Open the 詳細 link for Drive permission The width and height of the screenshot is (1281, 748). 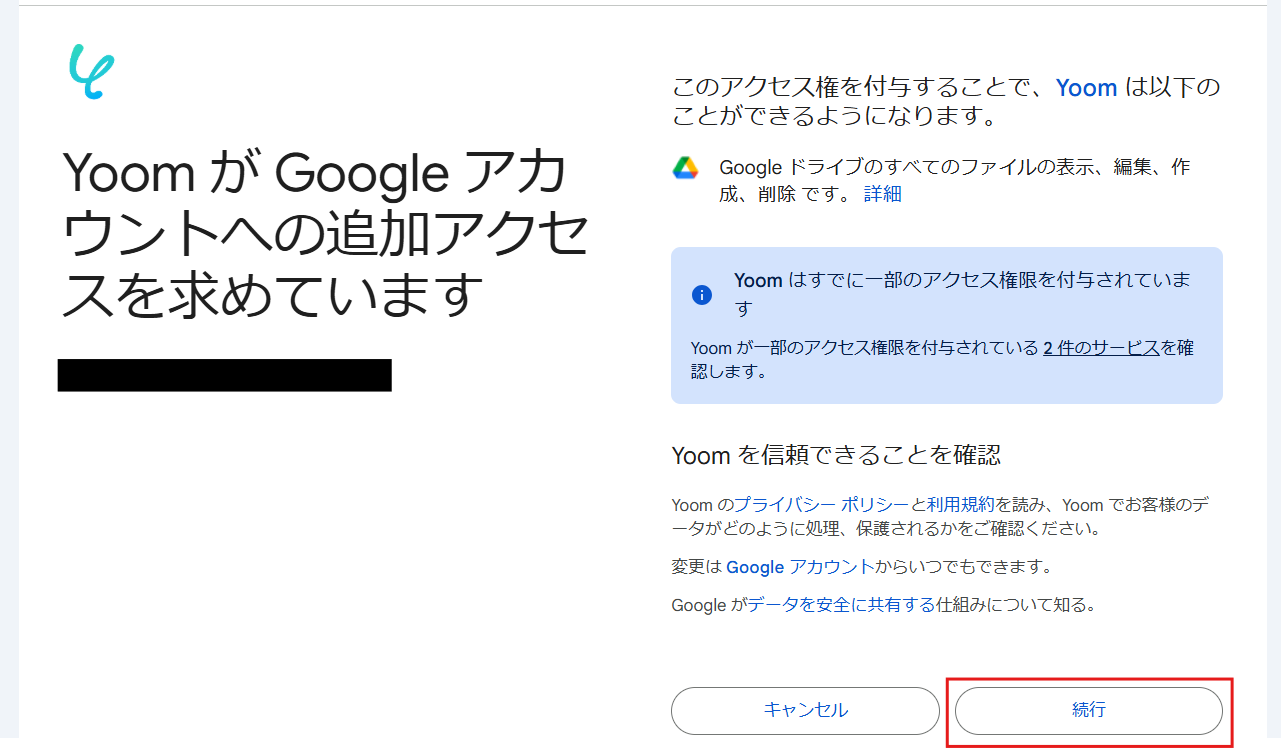pos(883,194)
